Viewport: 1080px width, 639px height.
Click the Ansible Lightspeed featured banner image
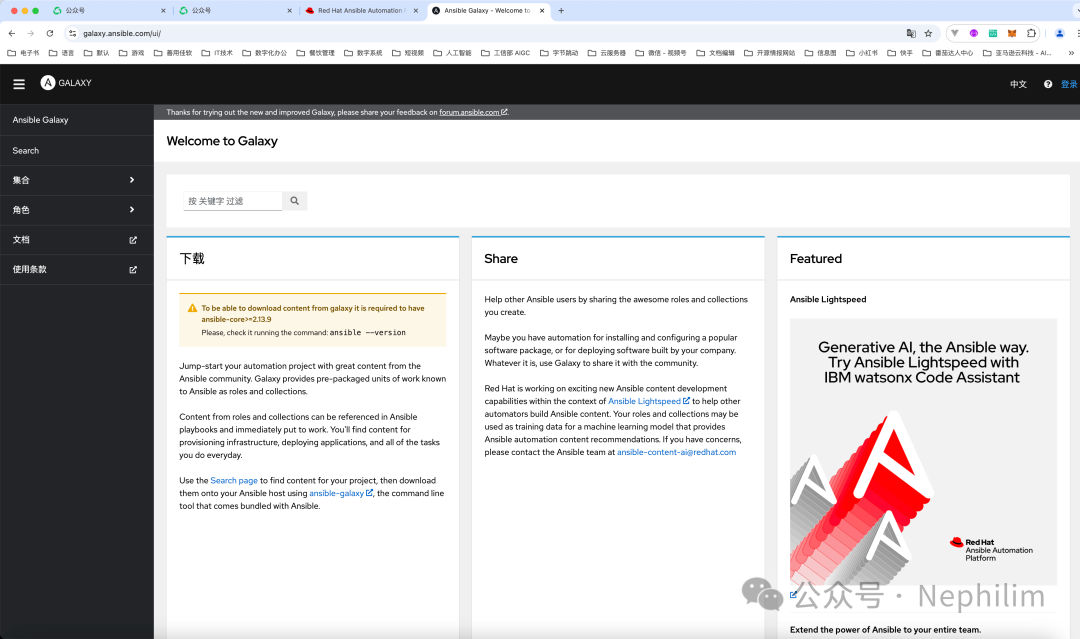923,452
